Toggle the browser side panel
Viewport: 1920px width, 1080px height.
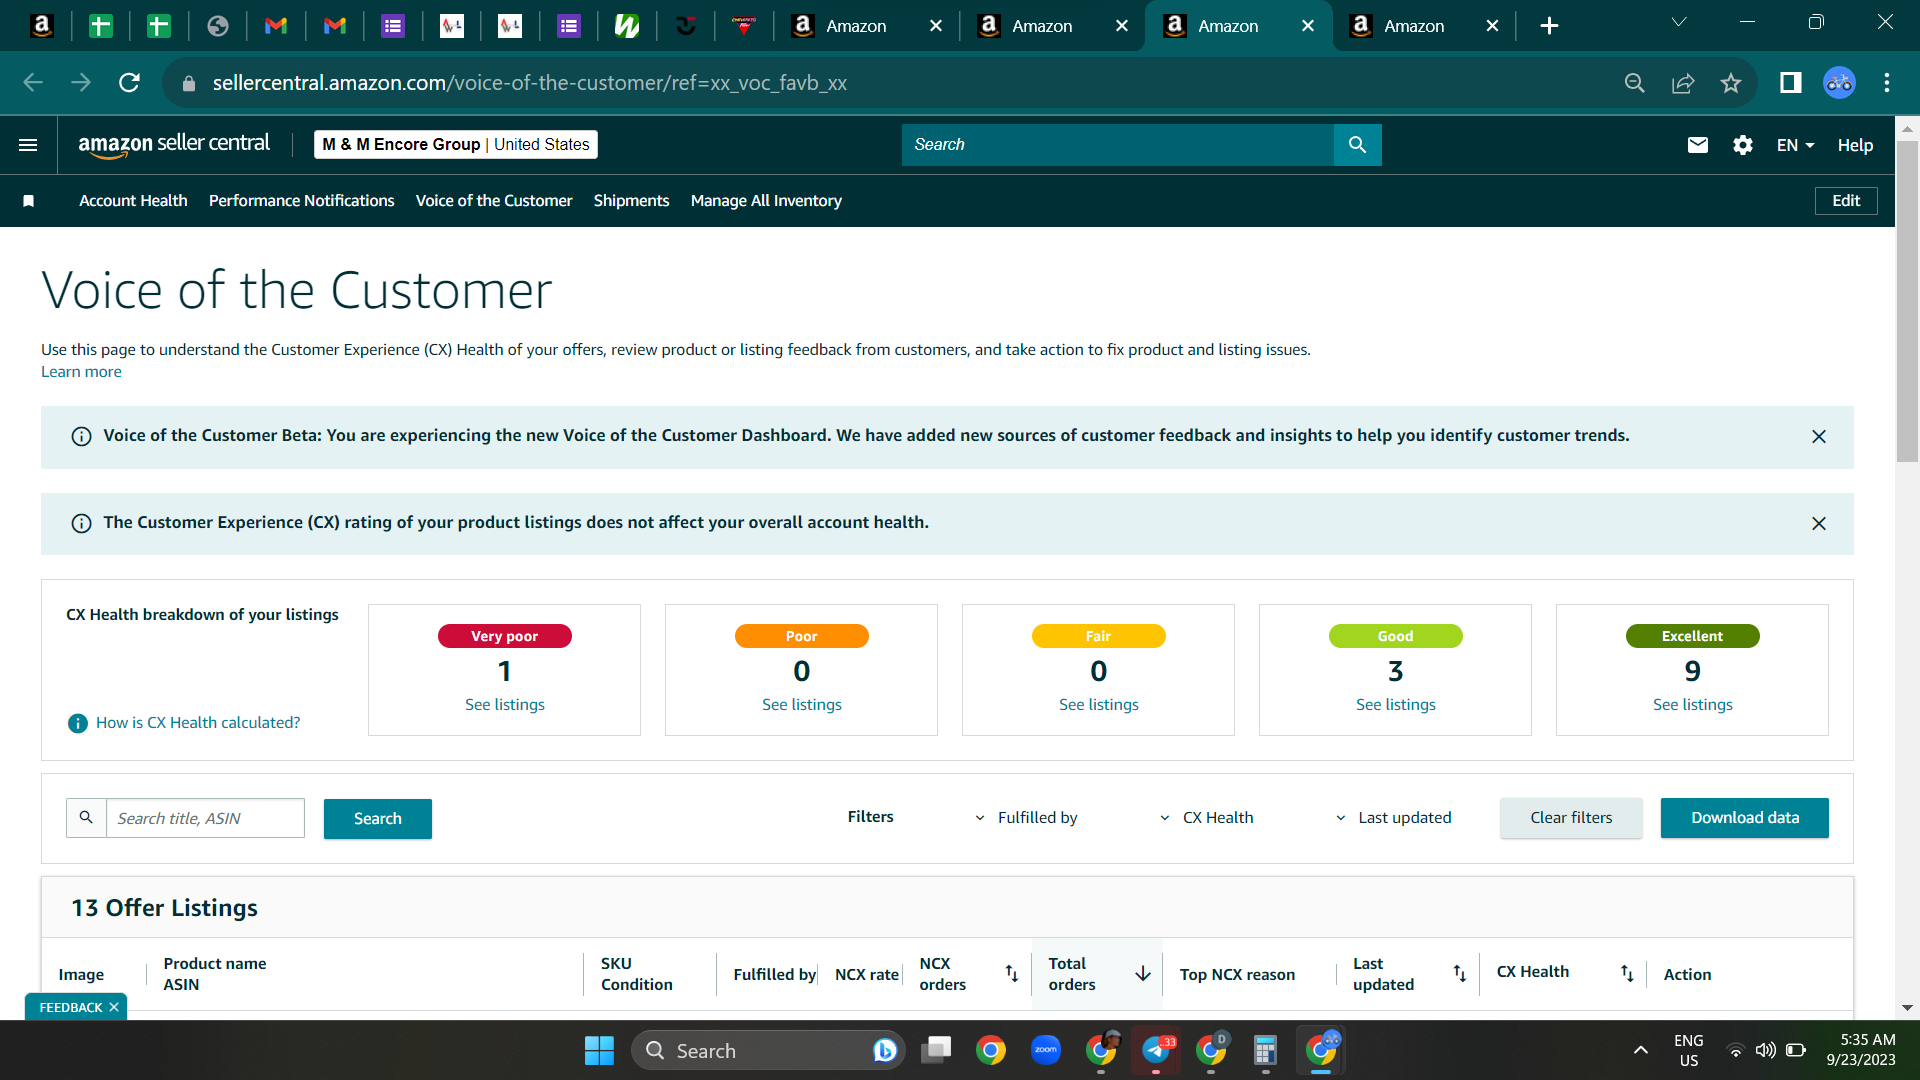point(1790,83)
